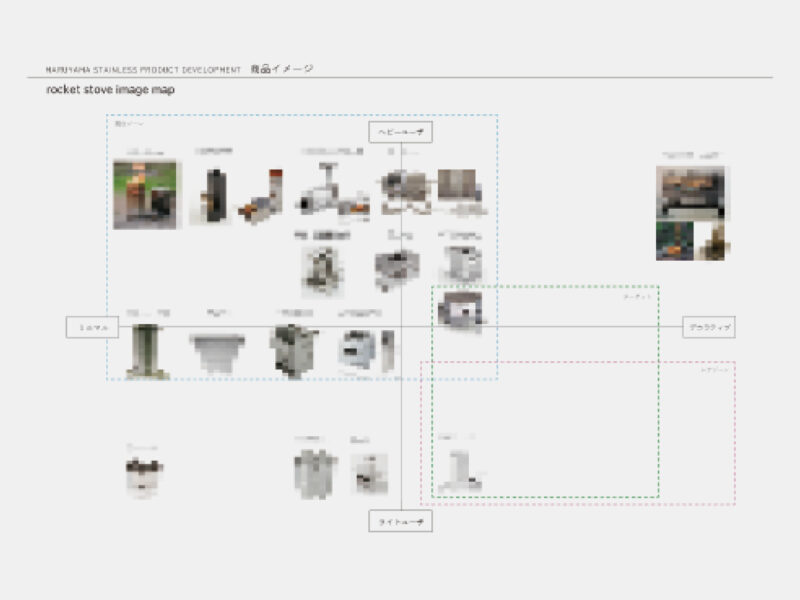Click the gray boxy stove right of trapezoid
The width and height of the screenshot is (800, 600).
[292, 349]
